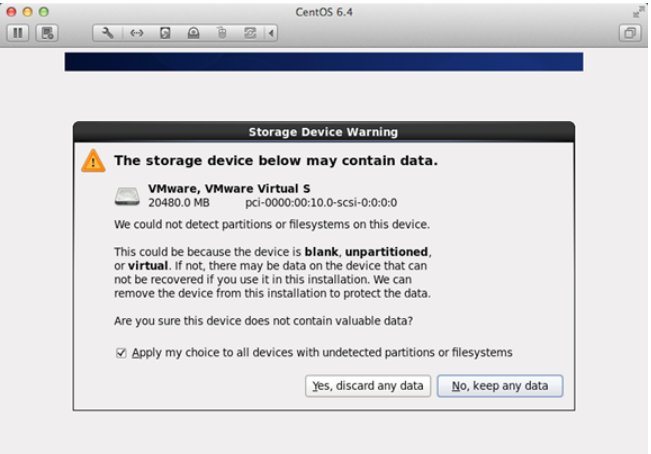This screenshot has width=651, height=454.
Task: Click the hard disk device icon in toolbar
Action: (165, 33)
